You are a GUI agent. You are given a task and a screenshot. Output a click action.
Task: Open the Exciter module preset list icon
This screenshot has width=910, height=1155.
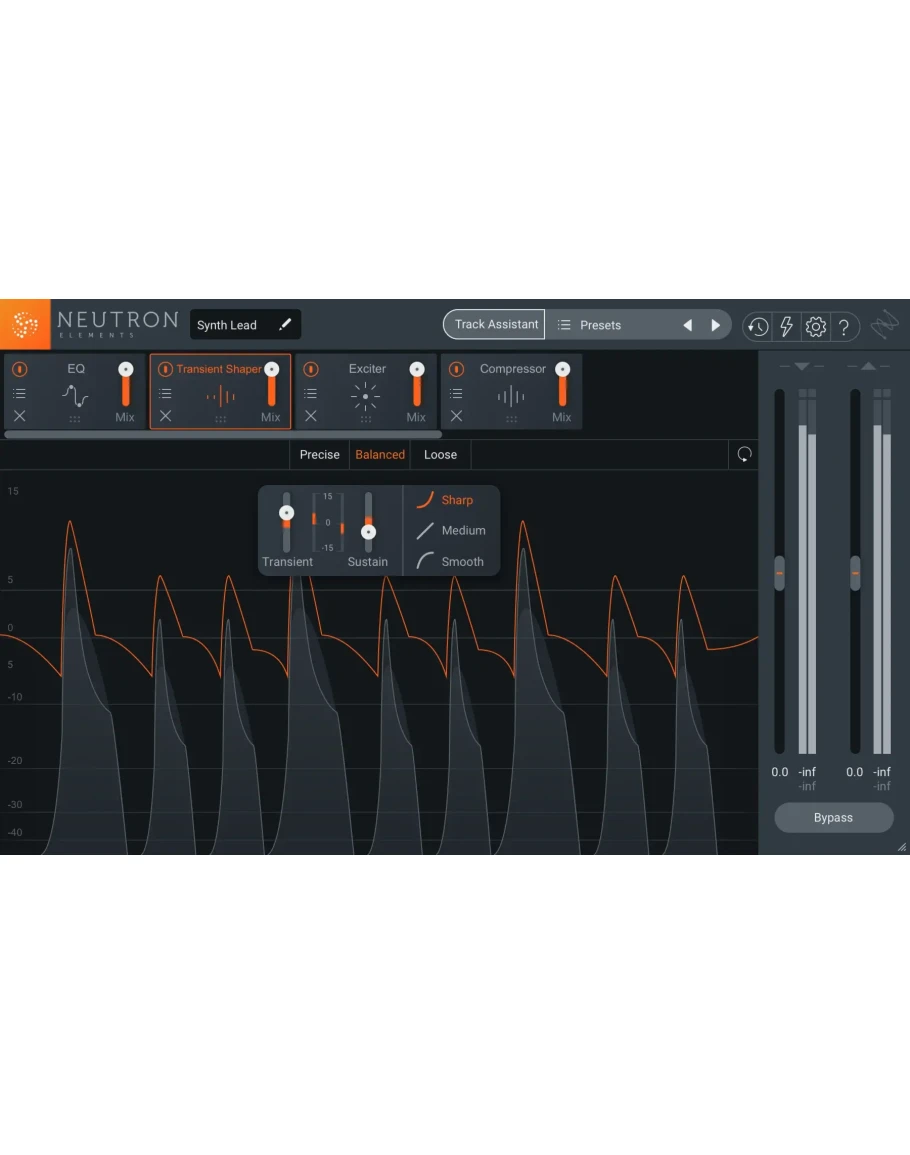click(311, 394)
